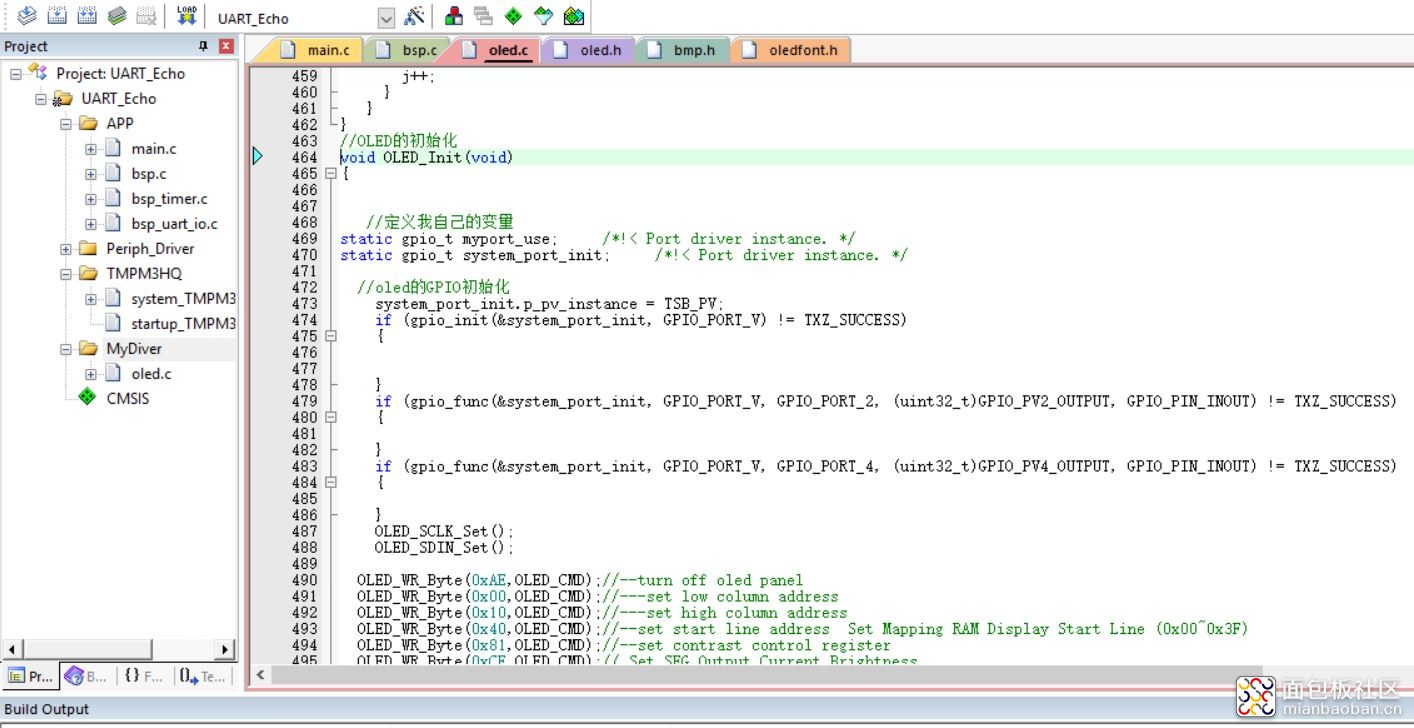Expand the system_TMPM3 file node

click(91, 298)
